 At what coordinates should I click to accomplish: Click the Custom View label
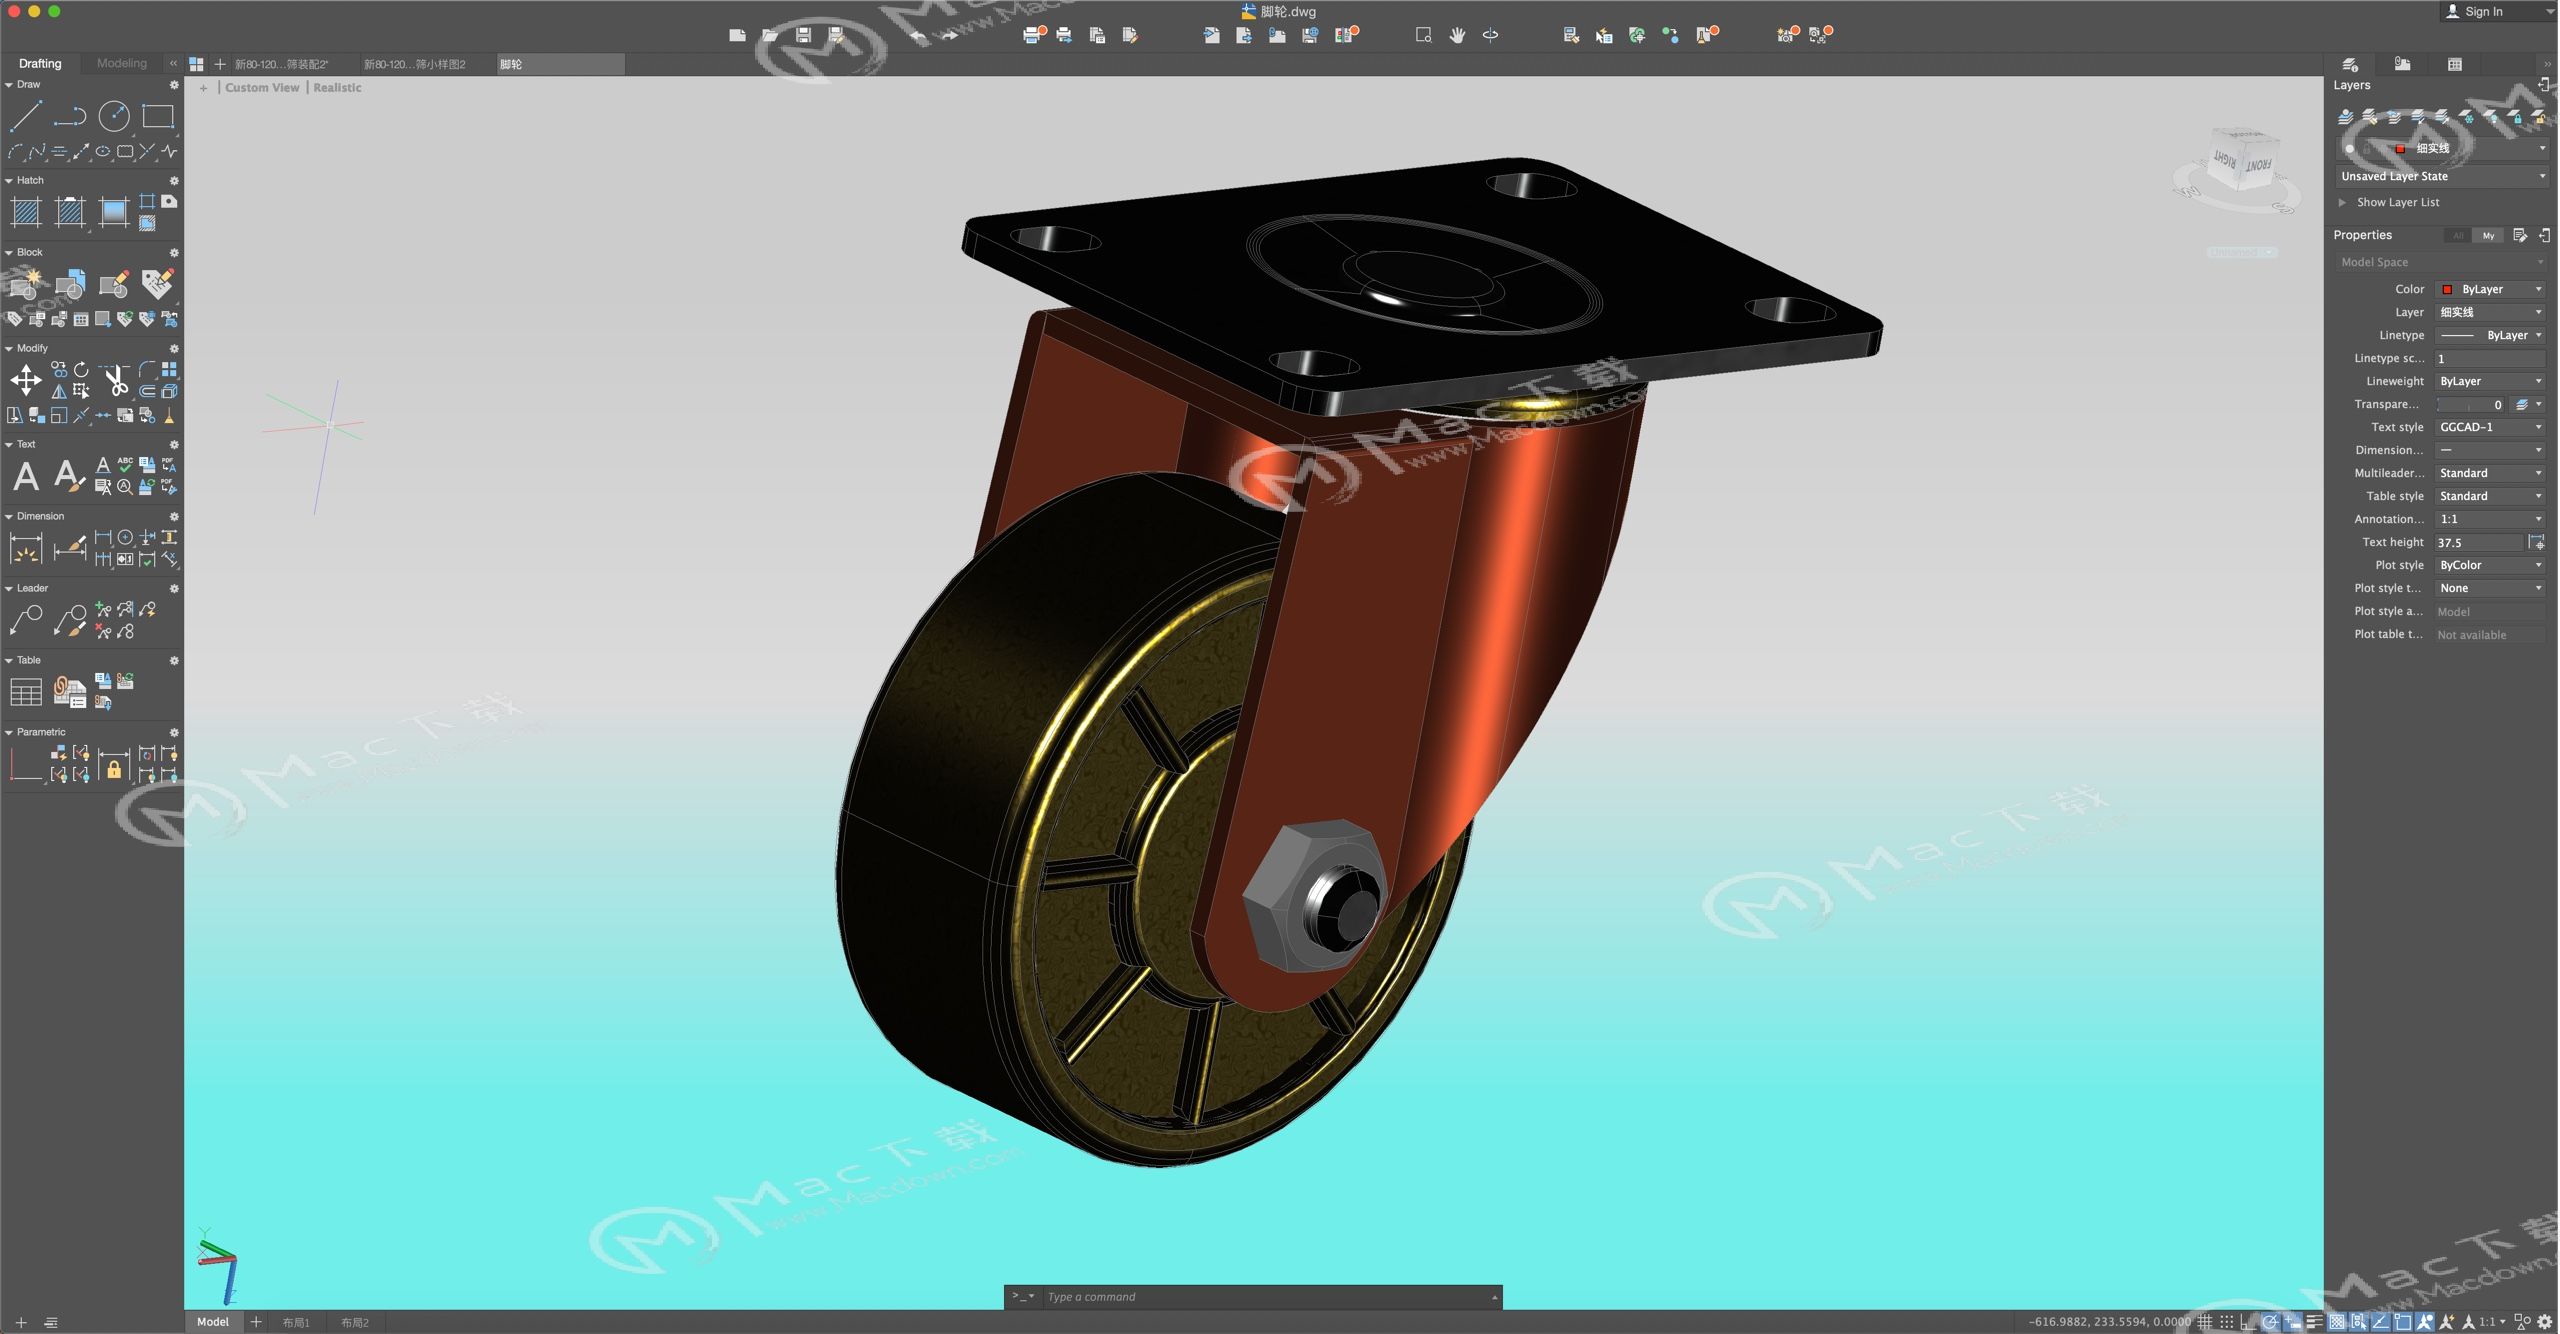coord(262,88)
